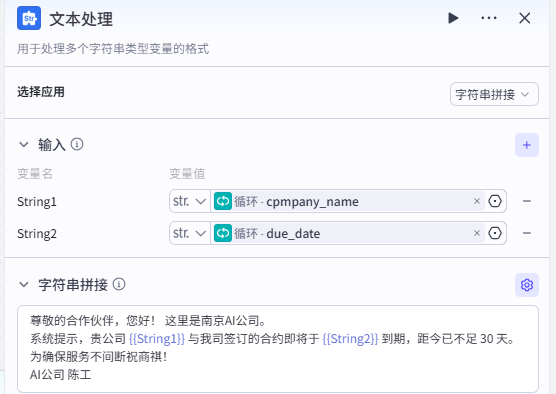The height and width of the screenshot is (394, 556).
Task: Open the 字符串拼接 application dropdown
Action: 494,94
